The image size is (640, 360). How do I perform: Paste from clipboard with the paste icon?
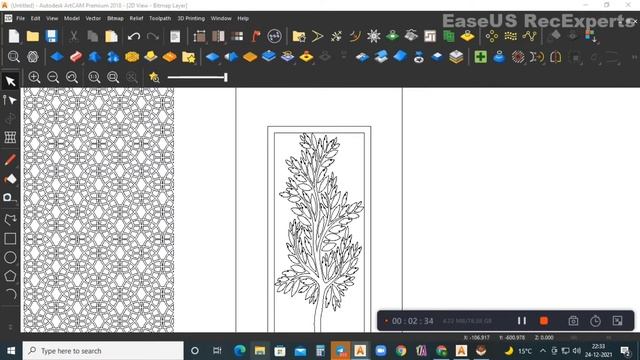click(x=111, y=36)
